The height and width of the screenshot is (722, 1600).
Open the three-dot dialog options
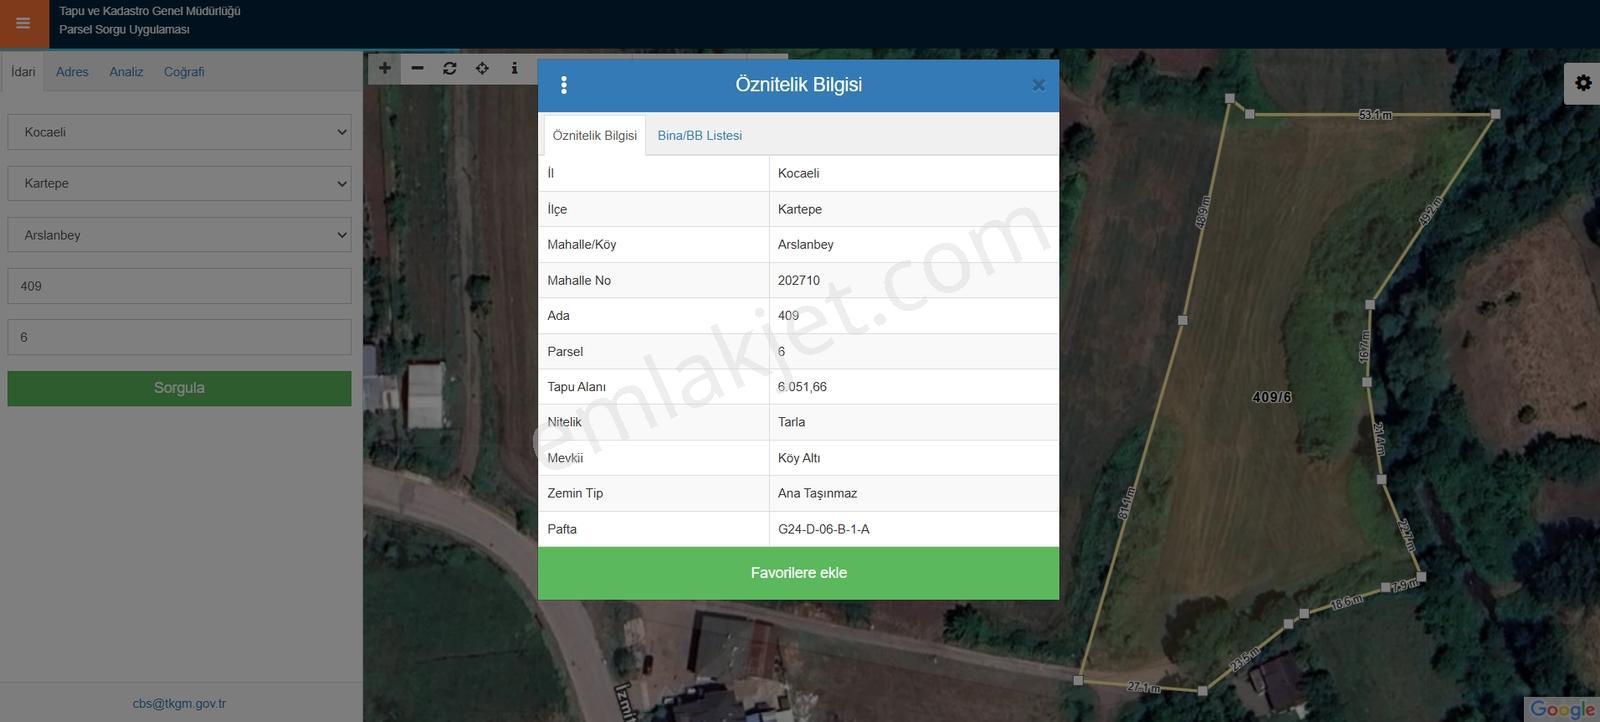click(x=564, y=85)
